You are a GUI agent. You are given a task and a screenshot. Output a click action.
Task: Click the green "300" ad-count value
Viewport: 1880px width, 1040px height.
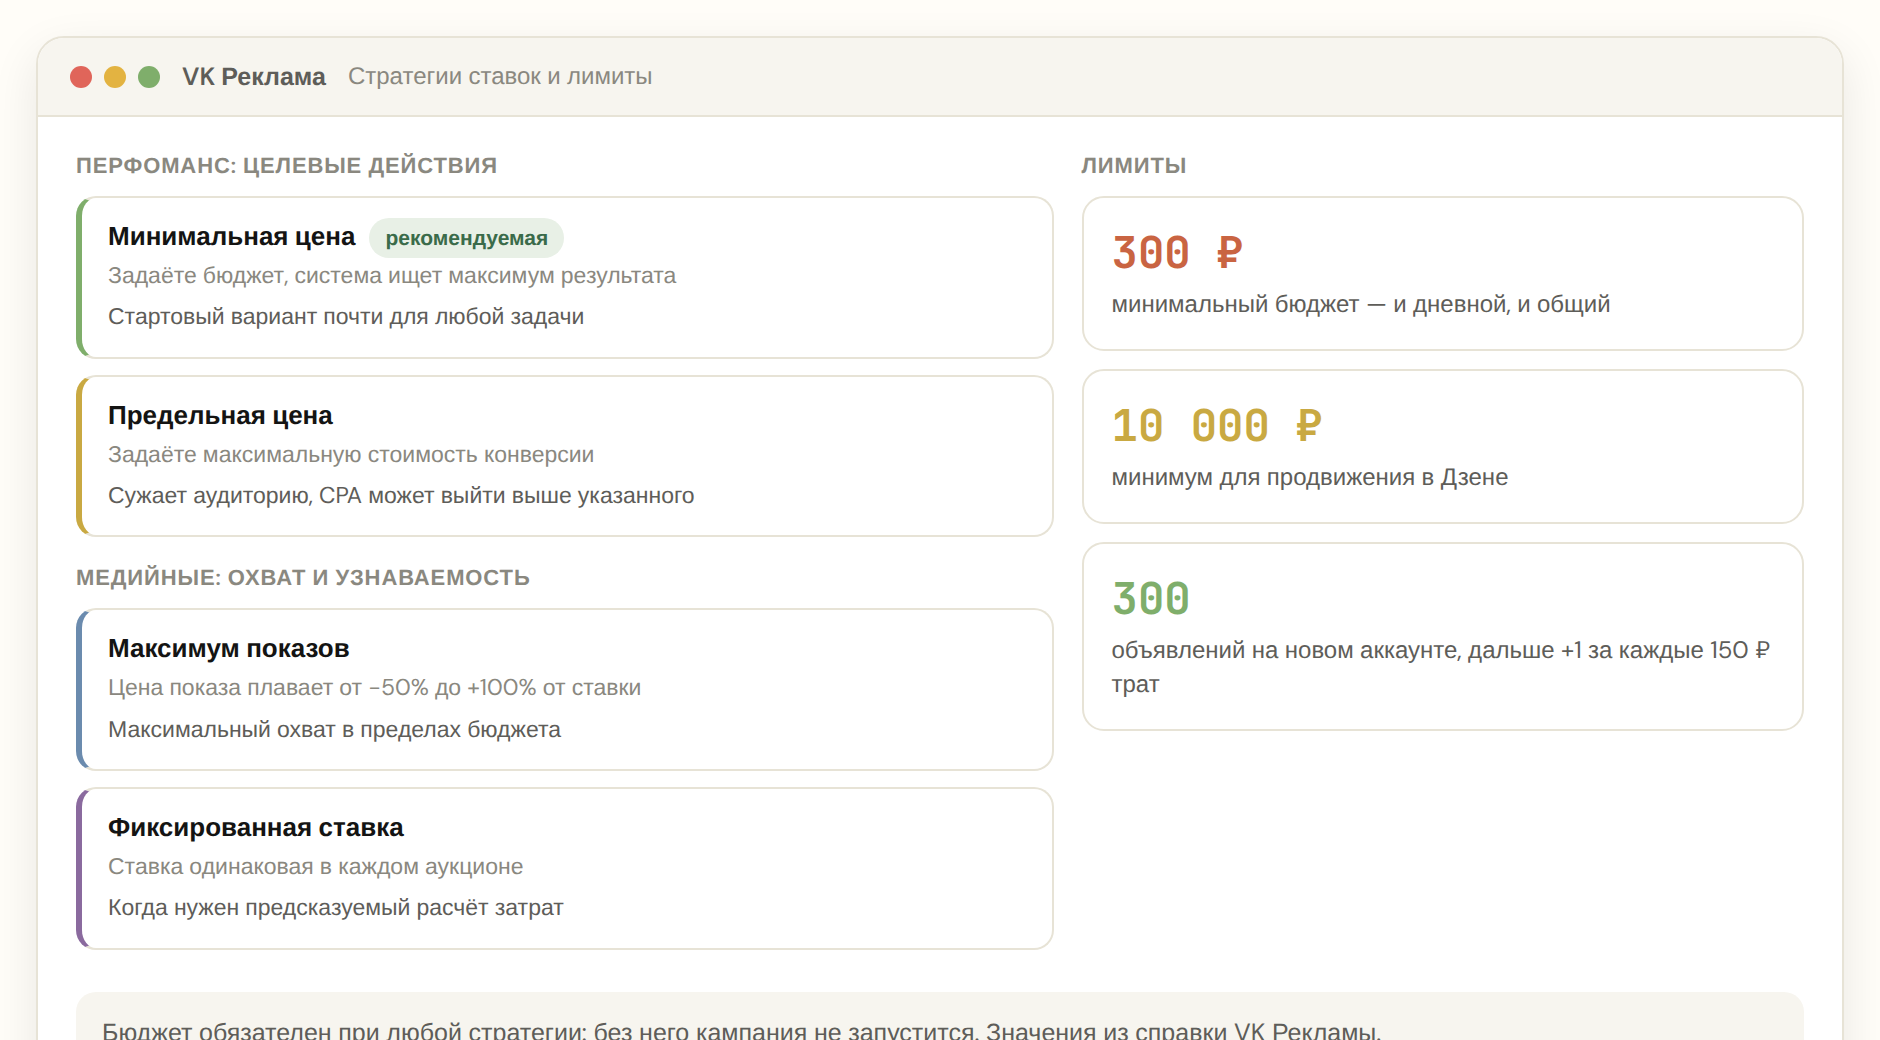(x=1151, y=599)
